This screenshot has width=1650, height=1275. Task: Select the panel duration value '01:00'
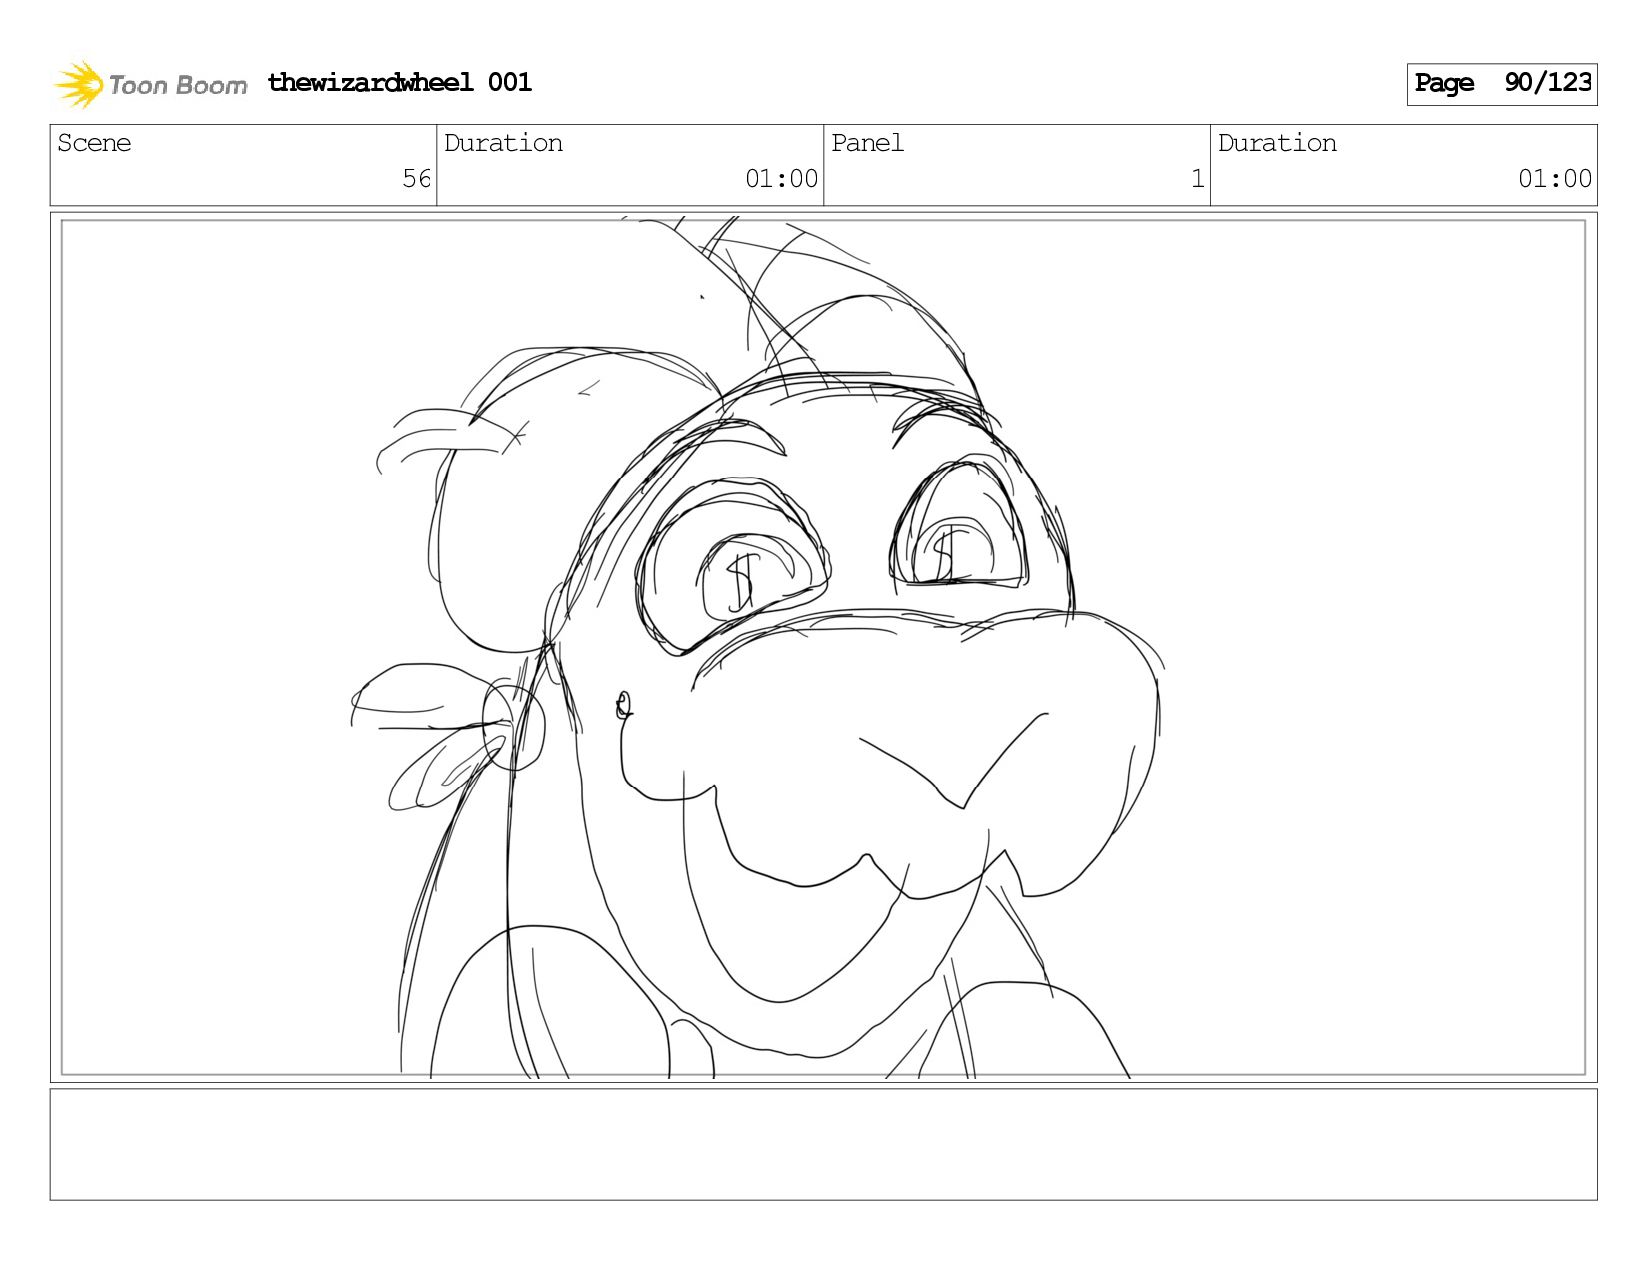1555,179
